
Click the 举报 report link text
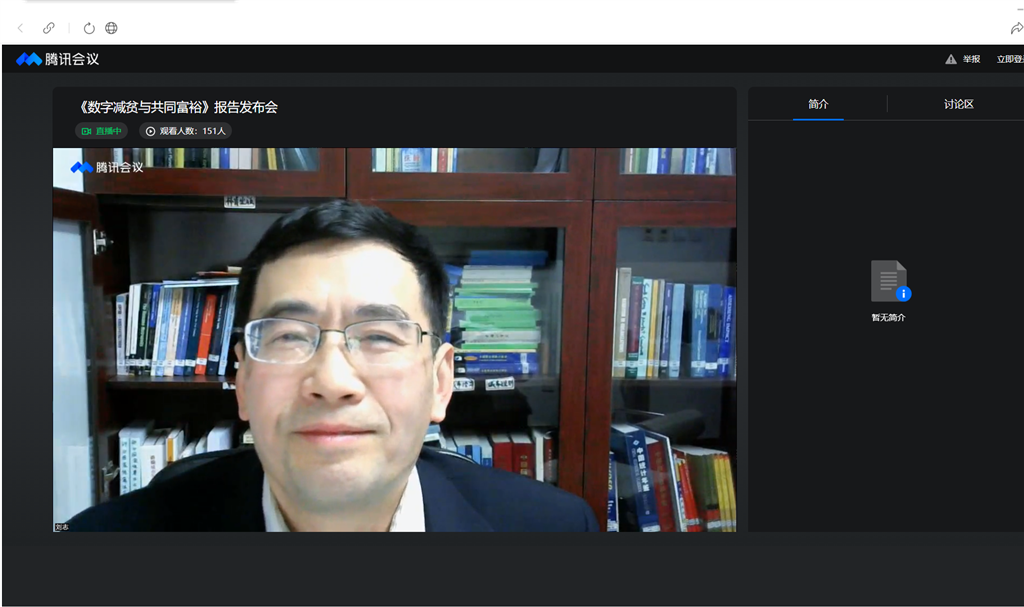(x=971, y=59)
